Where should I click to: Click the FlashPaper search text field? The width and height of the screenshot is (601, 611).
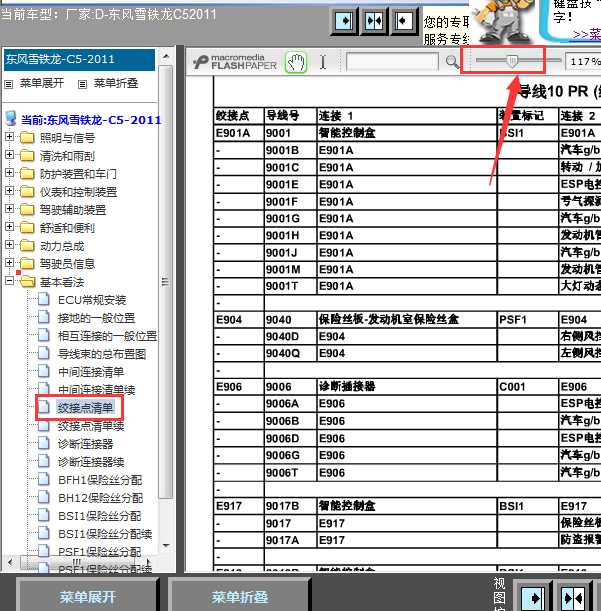tap(392, 62)
